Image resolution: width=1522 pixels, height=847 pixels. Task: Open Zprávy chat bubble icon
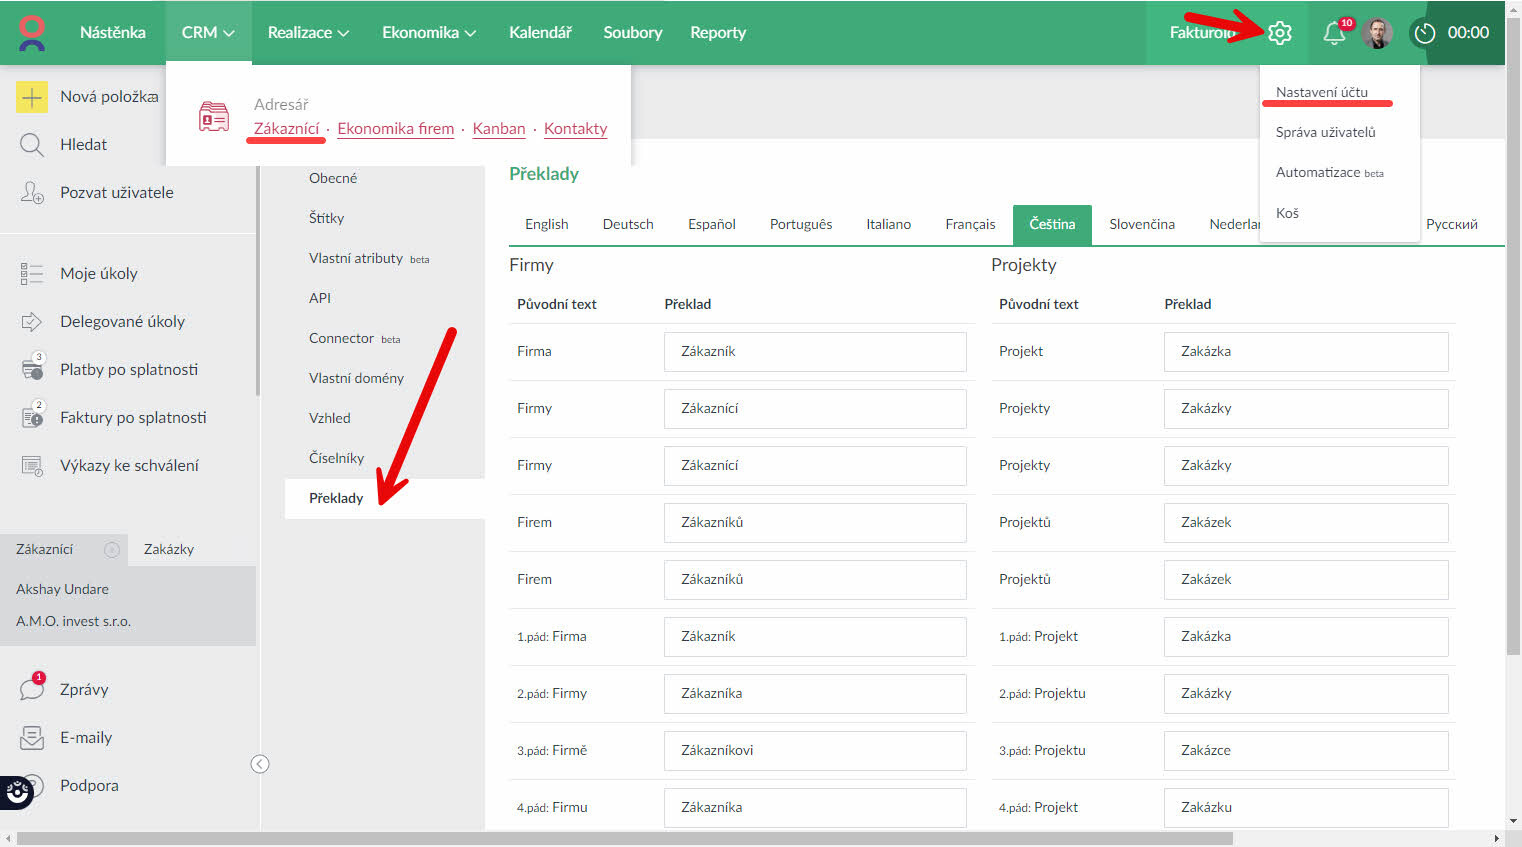click(x=32, y=689)
